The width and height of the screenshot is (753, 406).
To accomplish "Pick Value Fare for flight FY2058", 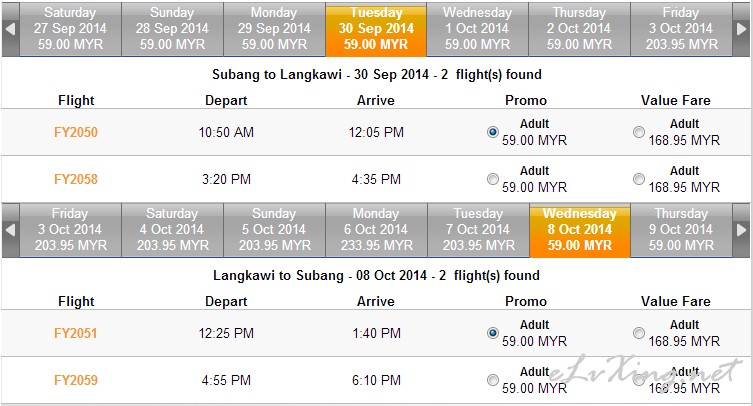I will [639, 179].
